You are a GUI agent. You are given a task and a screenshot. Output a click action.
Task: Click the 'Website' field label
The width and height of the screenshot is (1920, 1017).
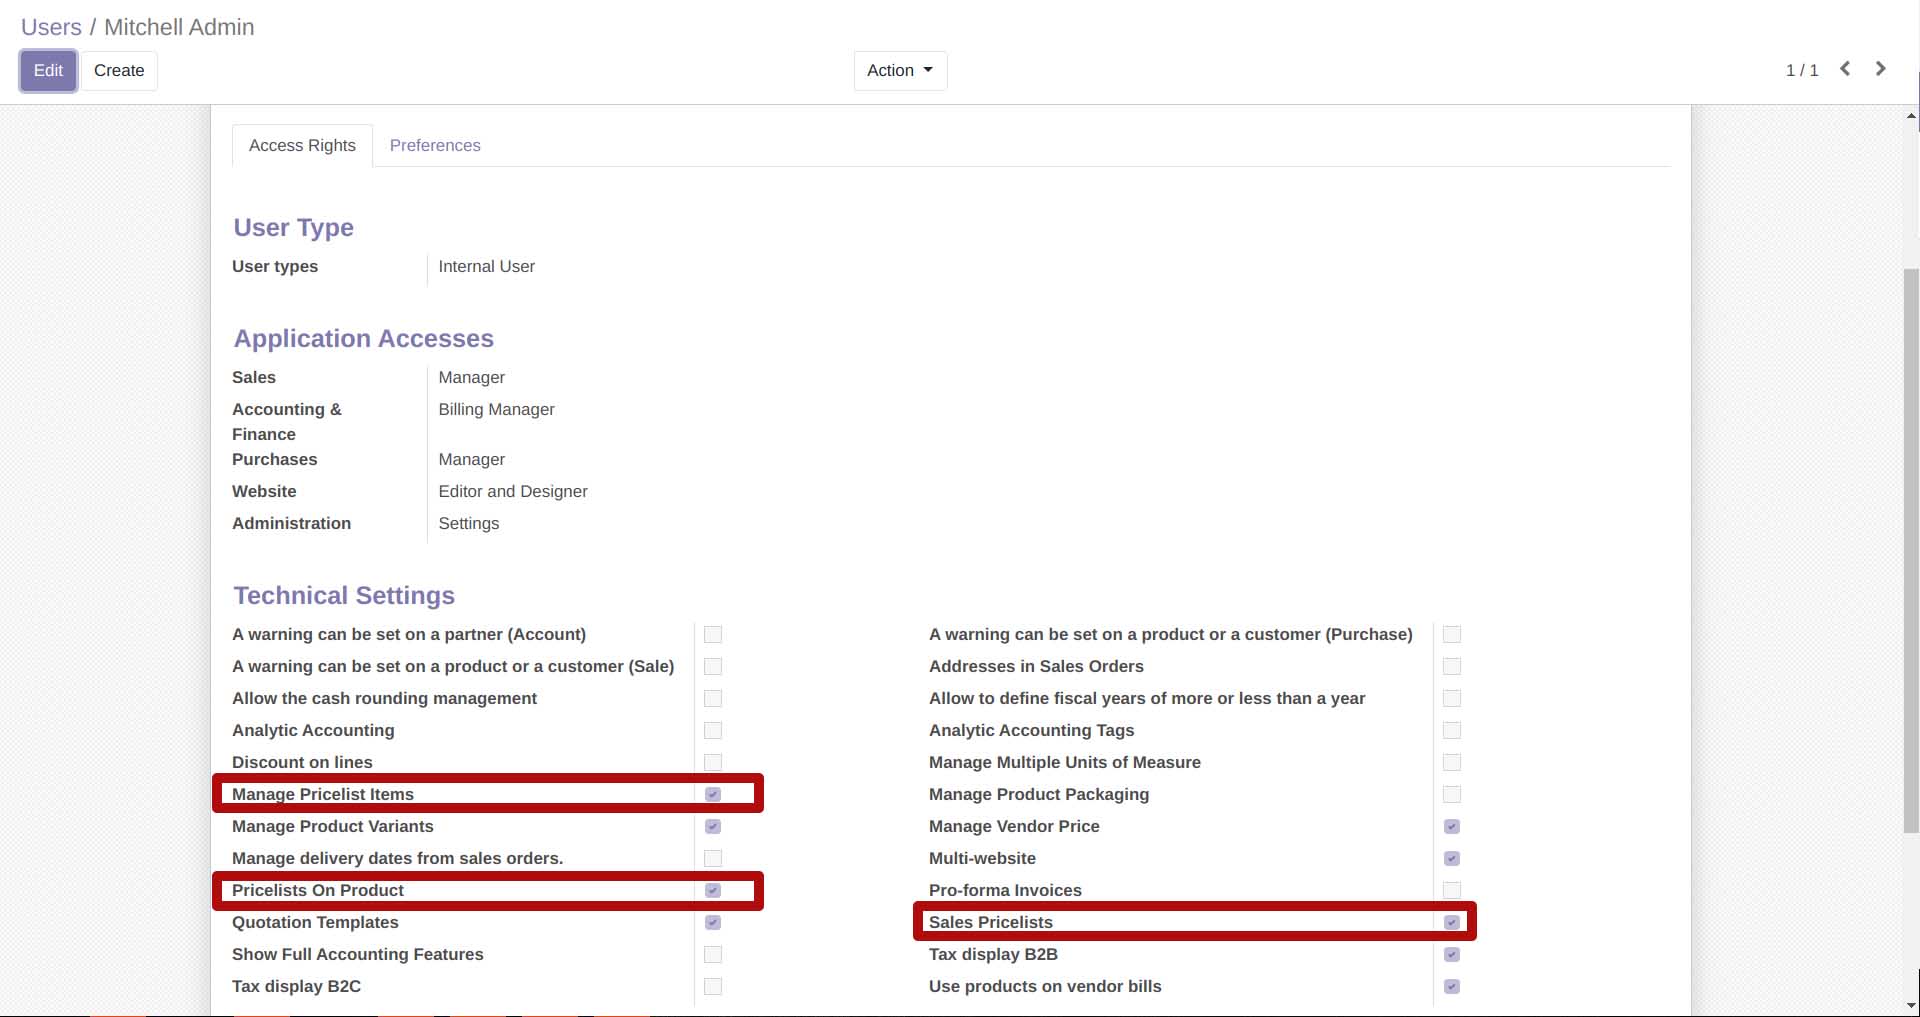pyautogui.click(x=264, y=491)
